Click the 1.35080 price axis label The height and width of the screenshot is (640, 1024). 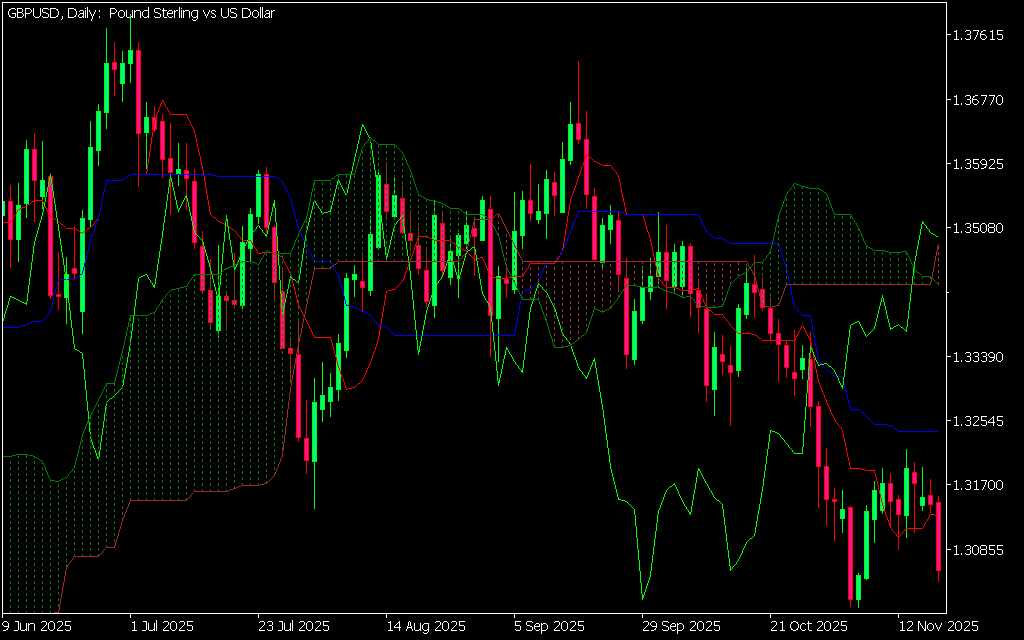tap(979, 228)
